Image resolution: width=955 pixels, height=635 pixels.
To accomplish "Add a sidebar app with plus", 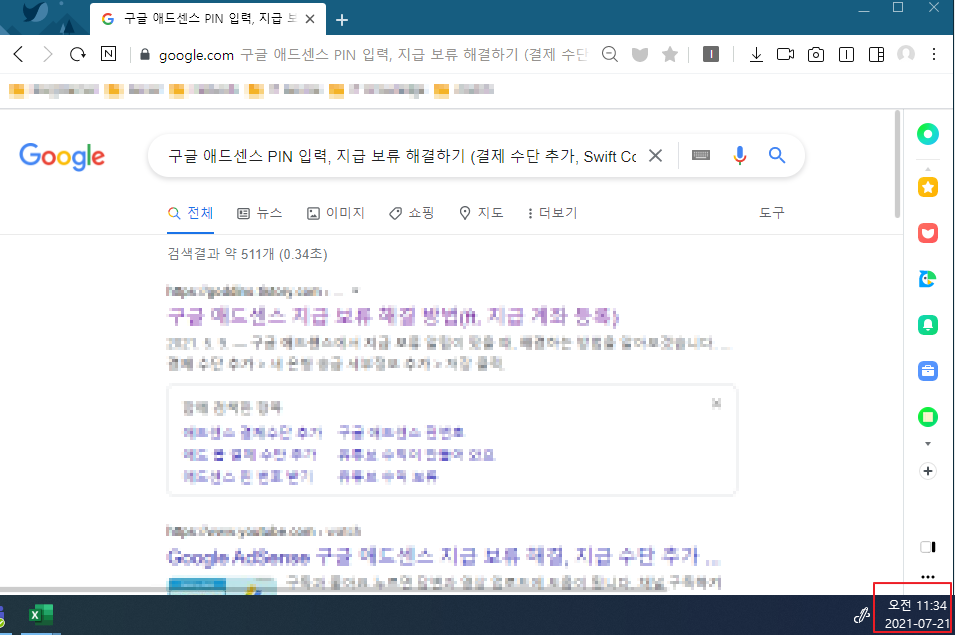I will point(928,471).
